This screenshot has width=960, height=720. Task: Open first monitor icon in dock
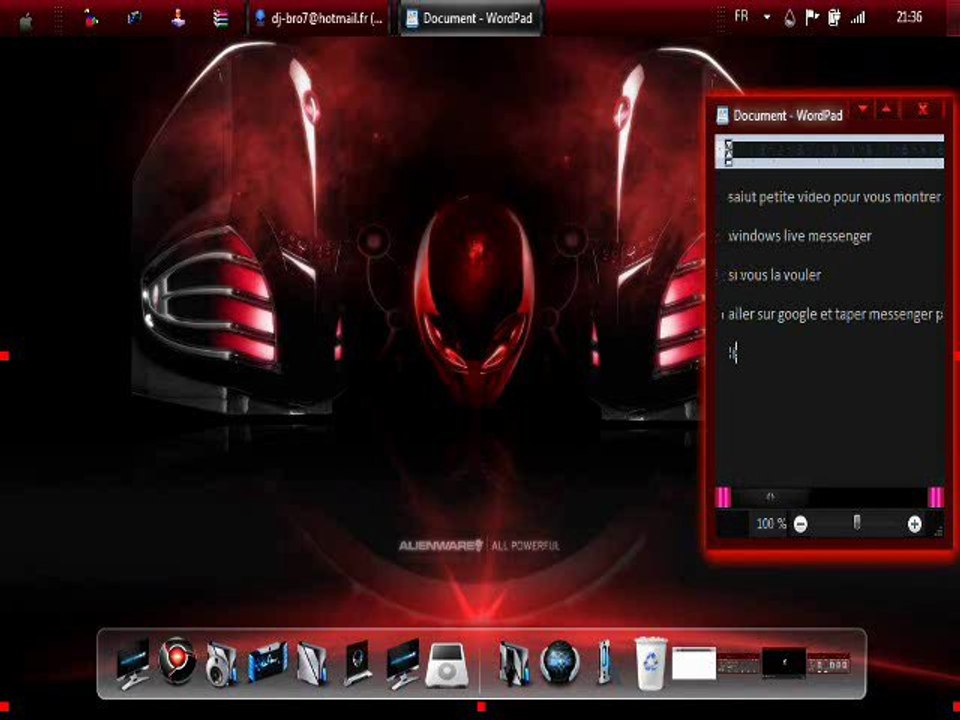[x=133, y=663]
